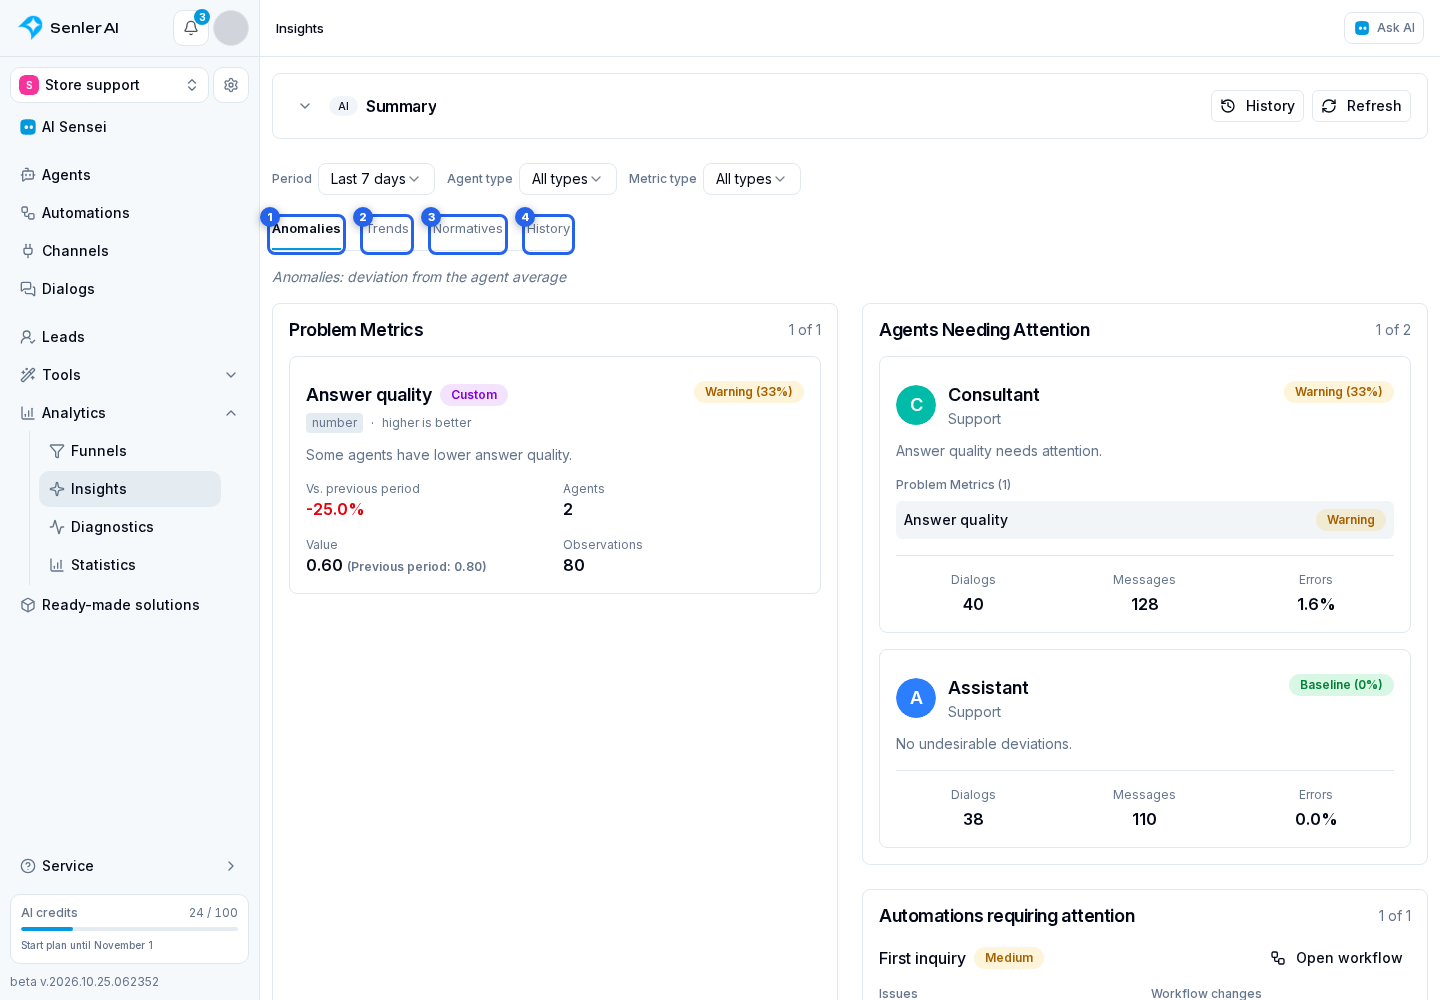The height and width of the screenshot is (1000, 1440).
Task: Open the Metric type dropdown
Action: (752, 179)
